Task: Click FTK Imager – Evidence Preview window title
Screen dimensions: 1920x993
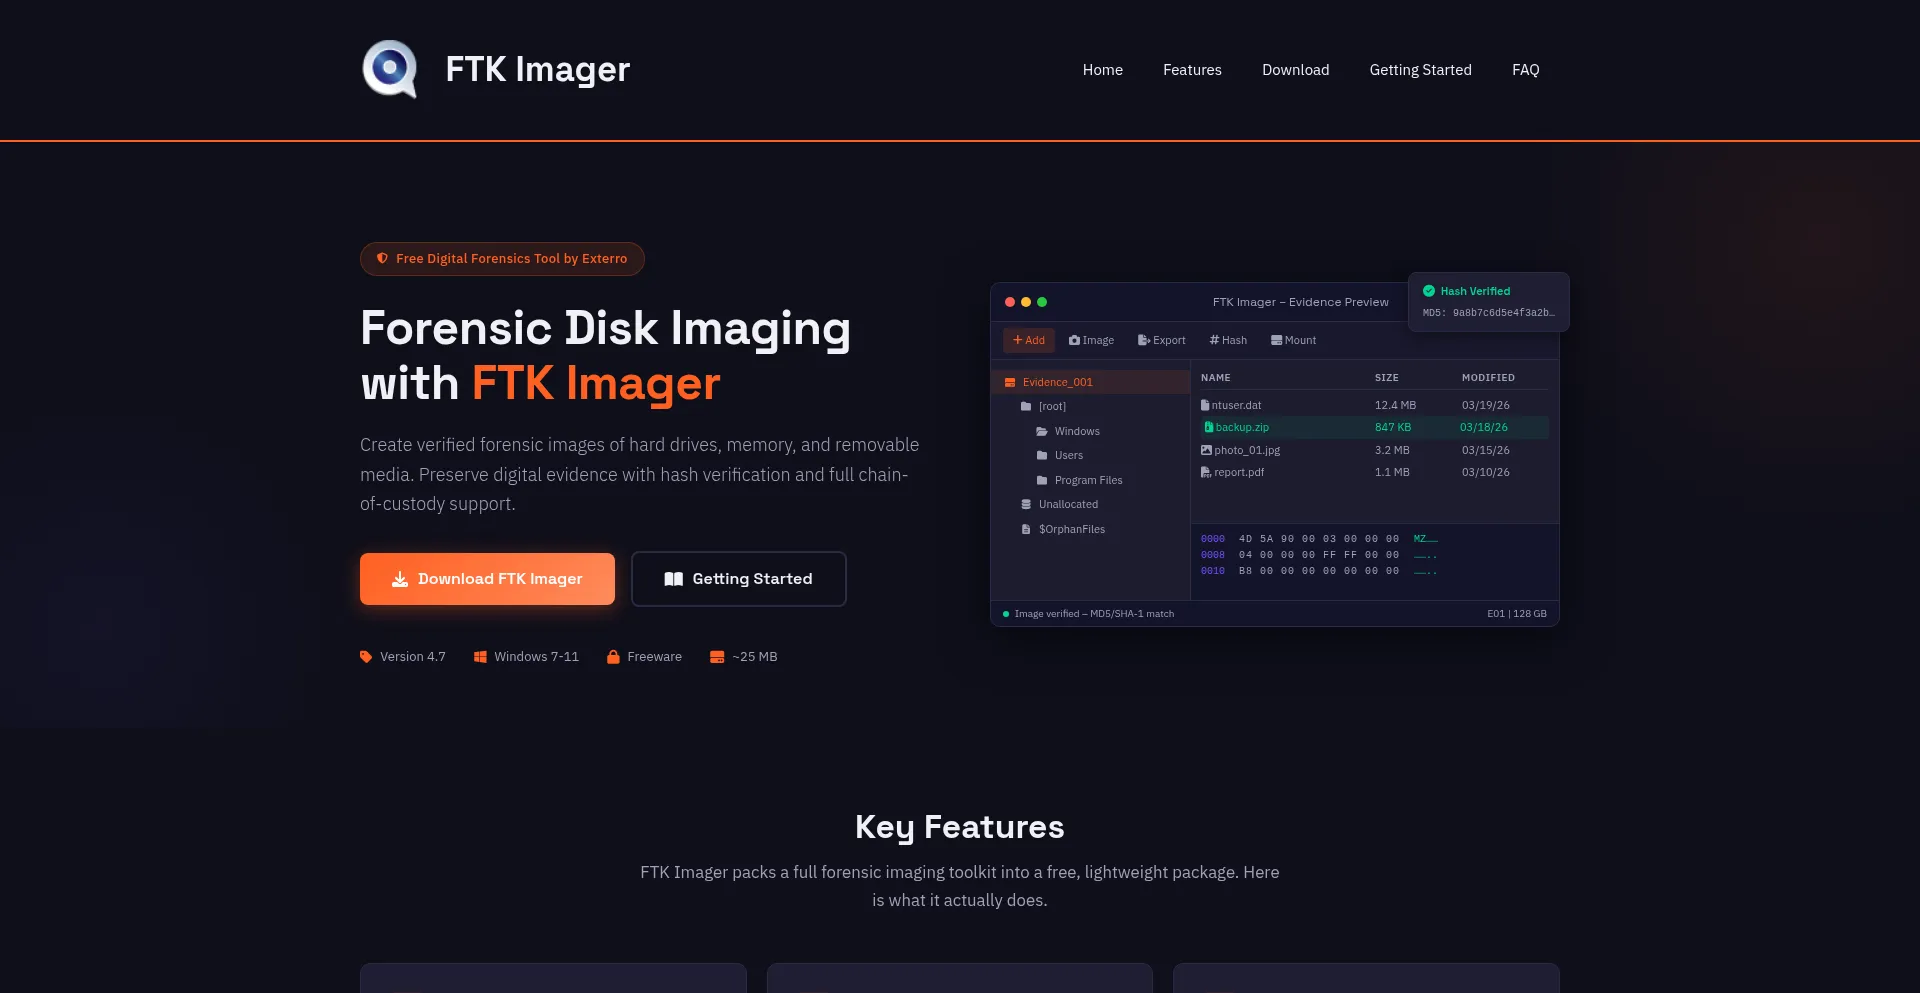Action: click(1300, 302)
